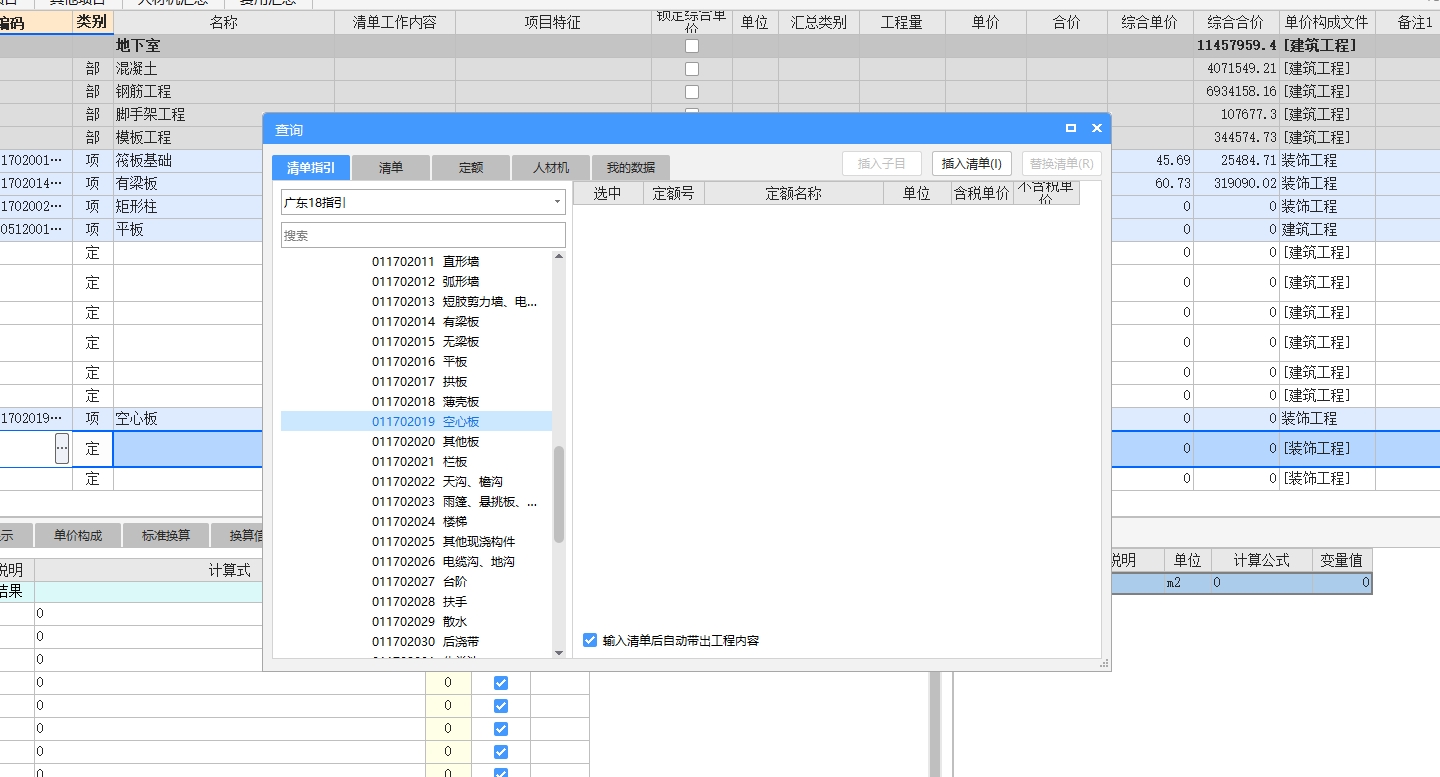
Task: Click the scrollbar thumb of the 清单 list
Action: point(559,494)
